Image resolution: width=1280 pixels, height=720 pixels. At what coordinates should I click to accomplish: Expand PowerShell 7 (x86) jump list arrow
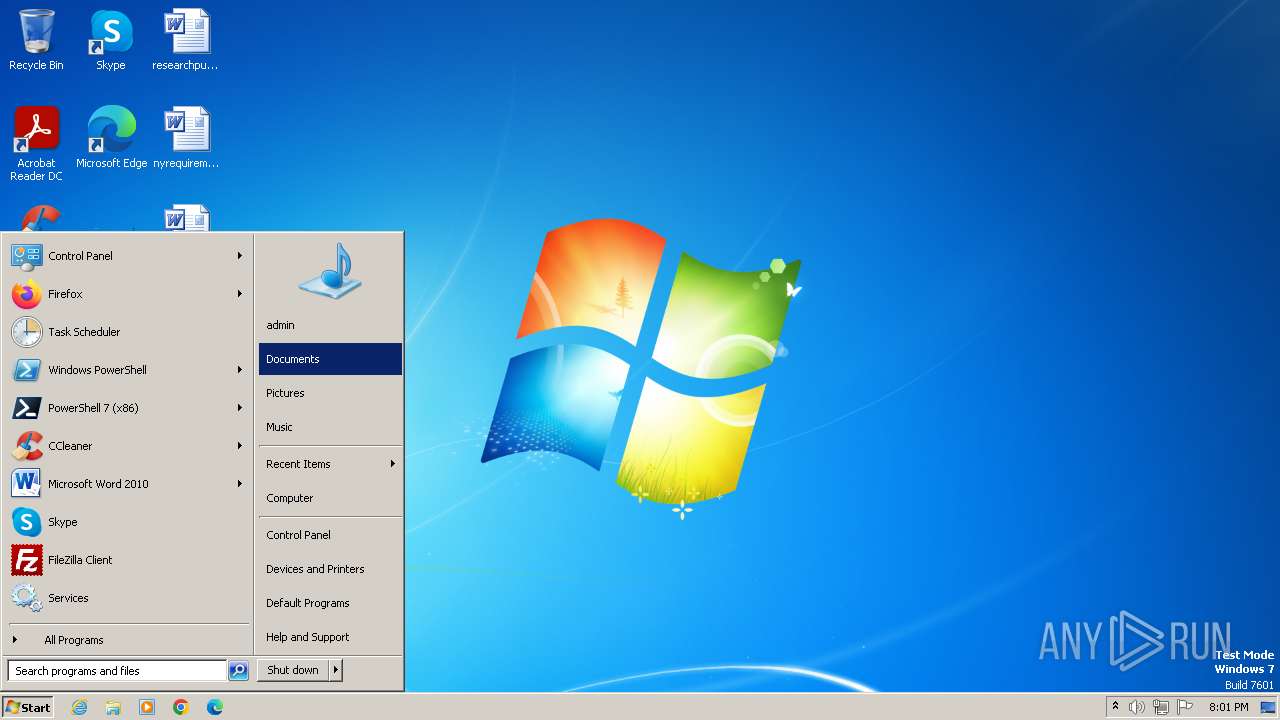(x=240, y=408)
